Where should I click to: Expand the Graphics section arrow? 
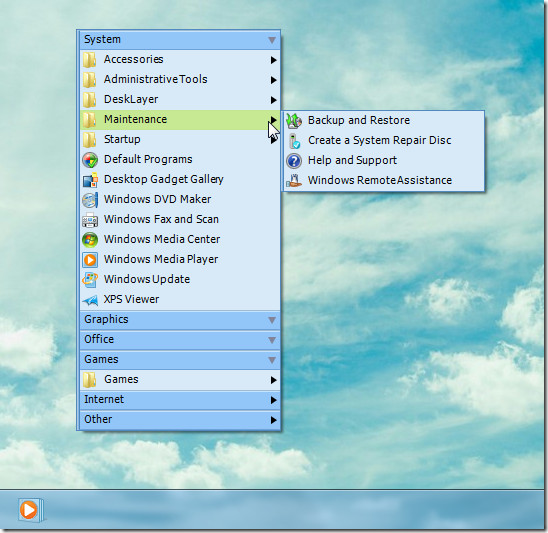pos(272,320)
